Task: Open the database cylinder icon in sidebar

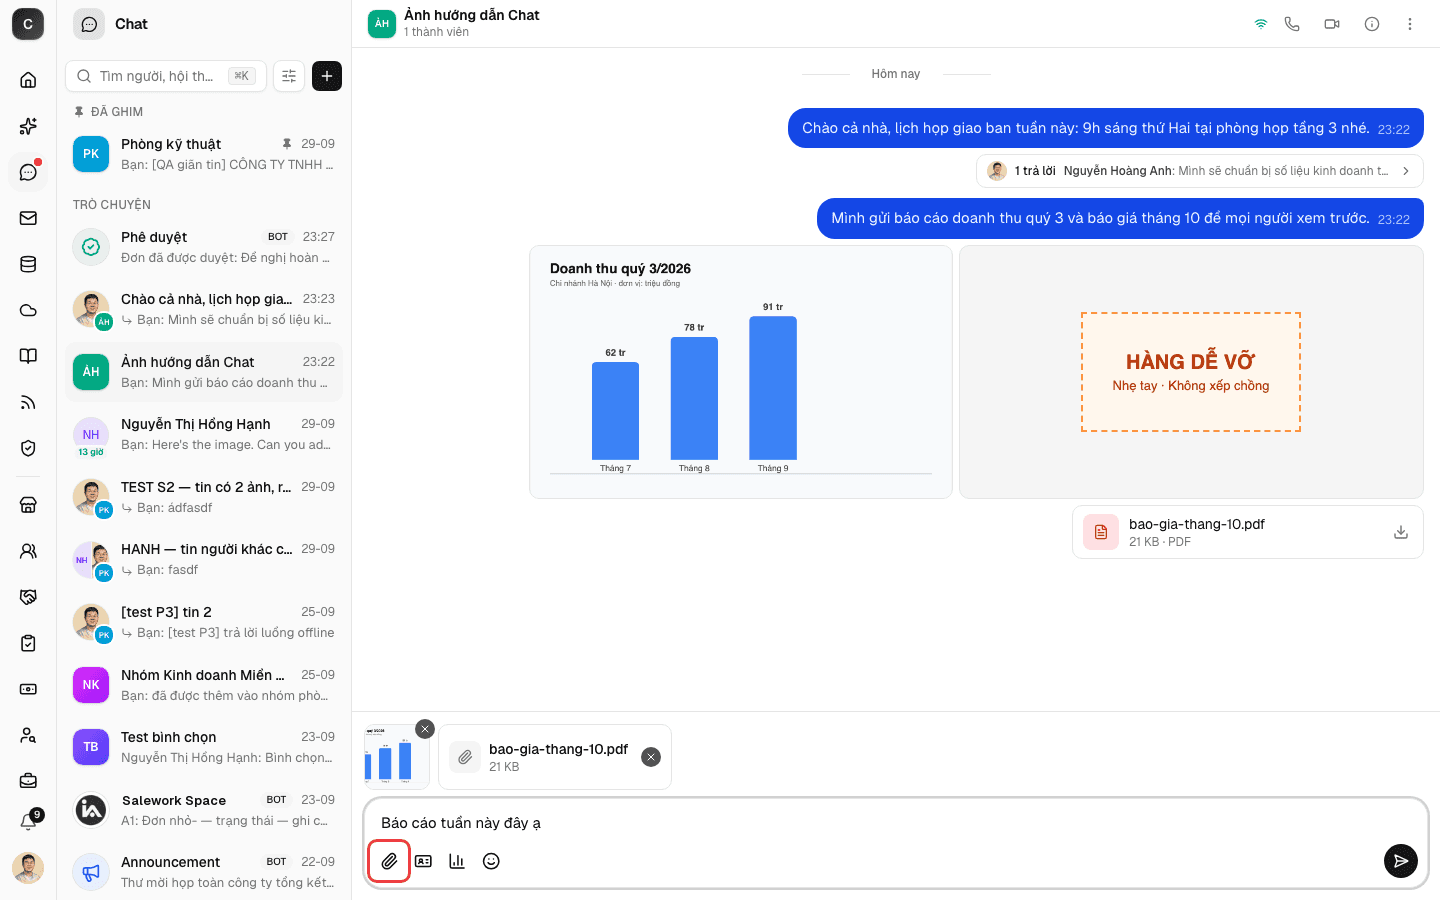Action: tap(28, 264)
